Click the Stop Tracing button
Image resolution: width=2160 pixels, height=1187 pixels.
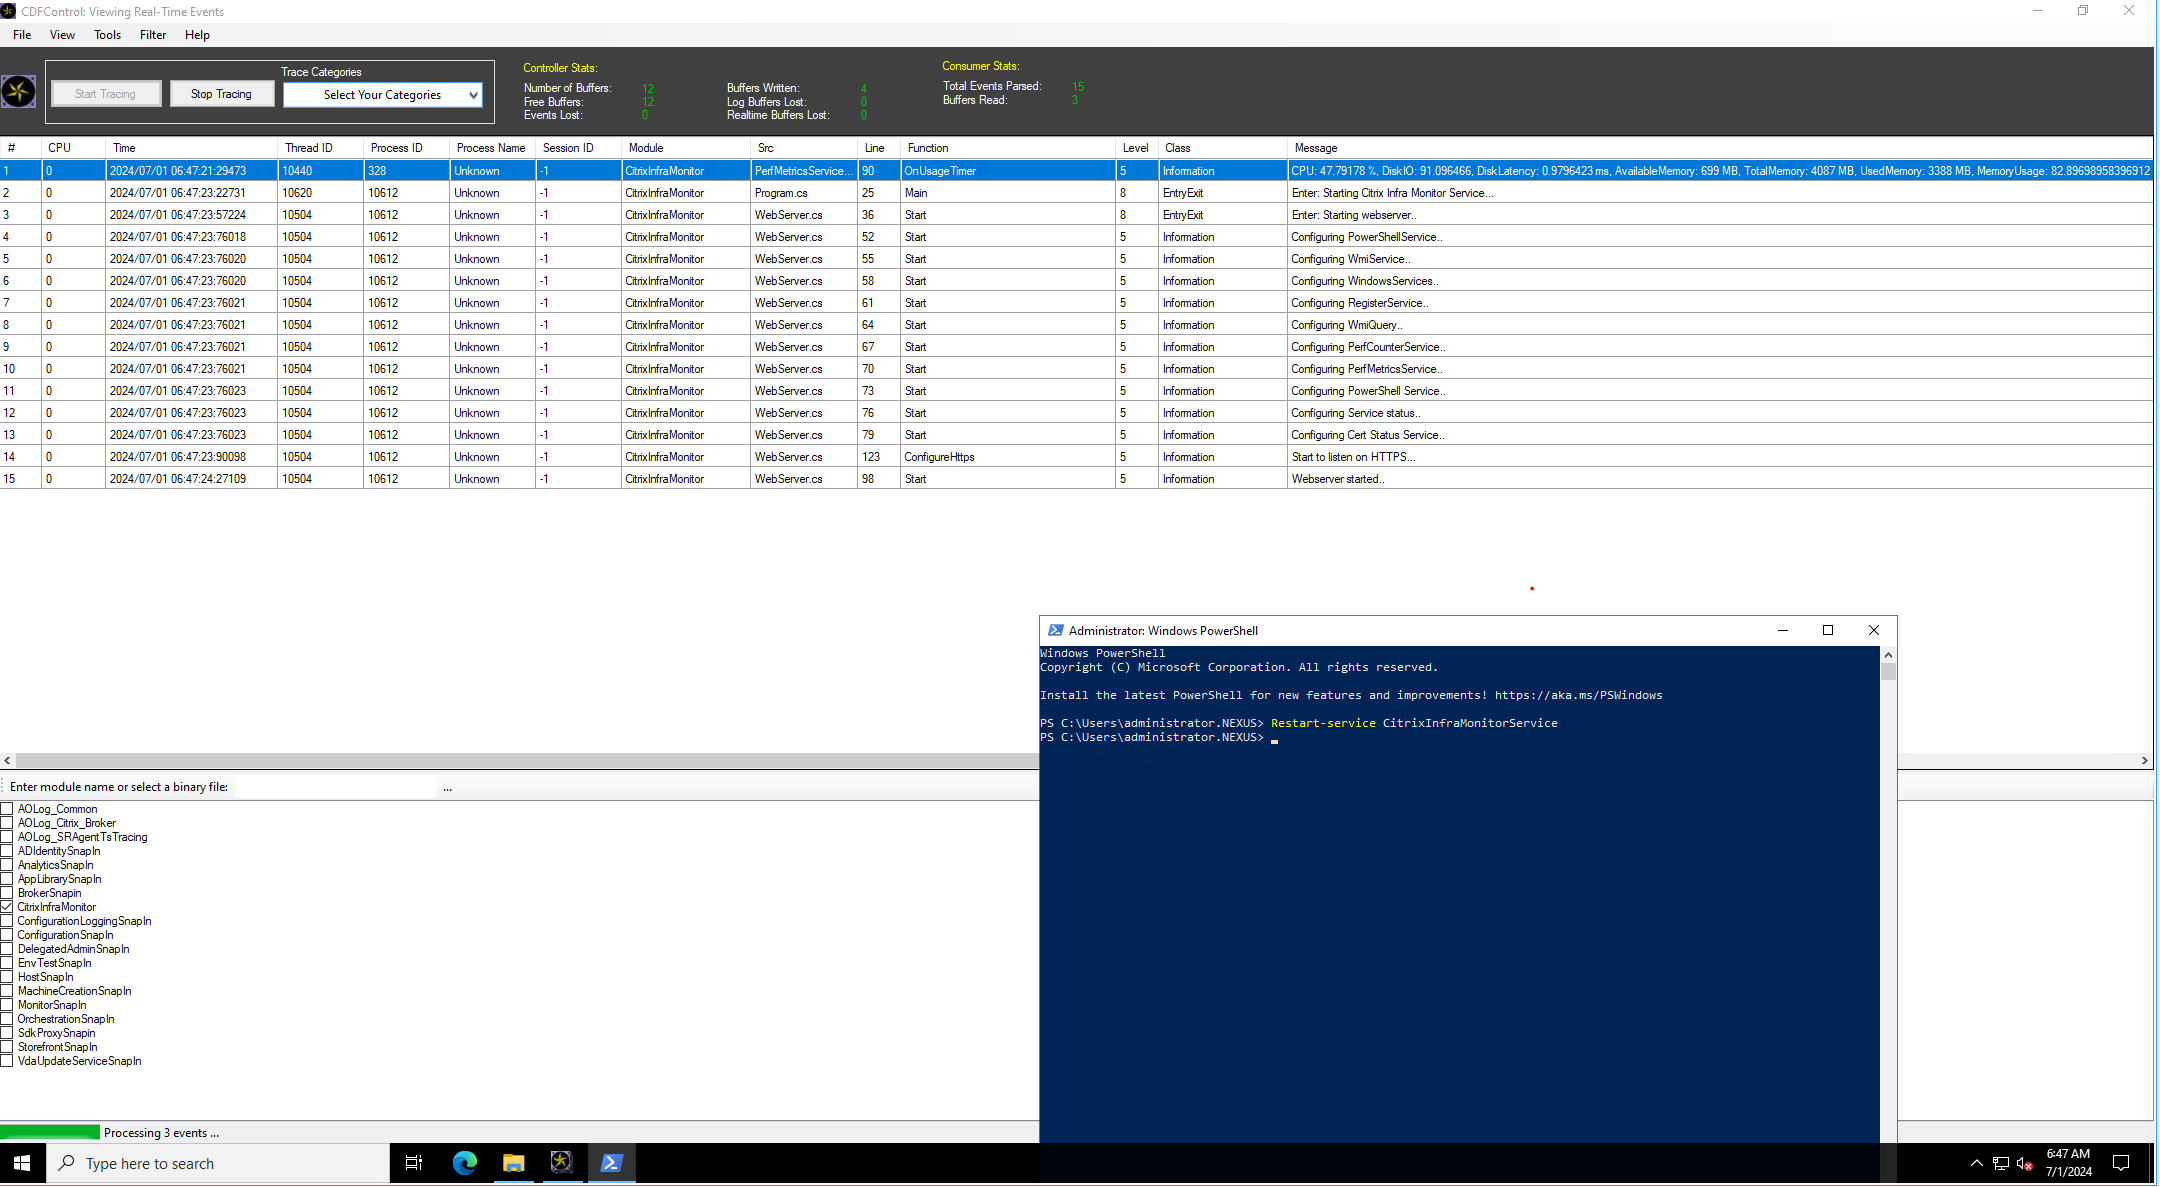click(x=219, y=94)
